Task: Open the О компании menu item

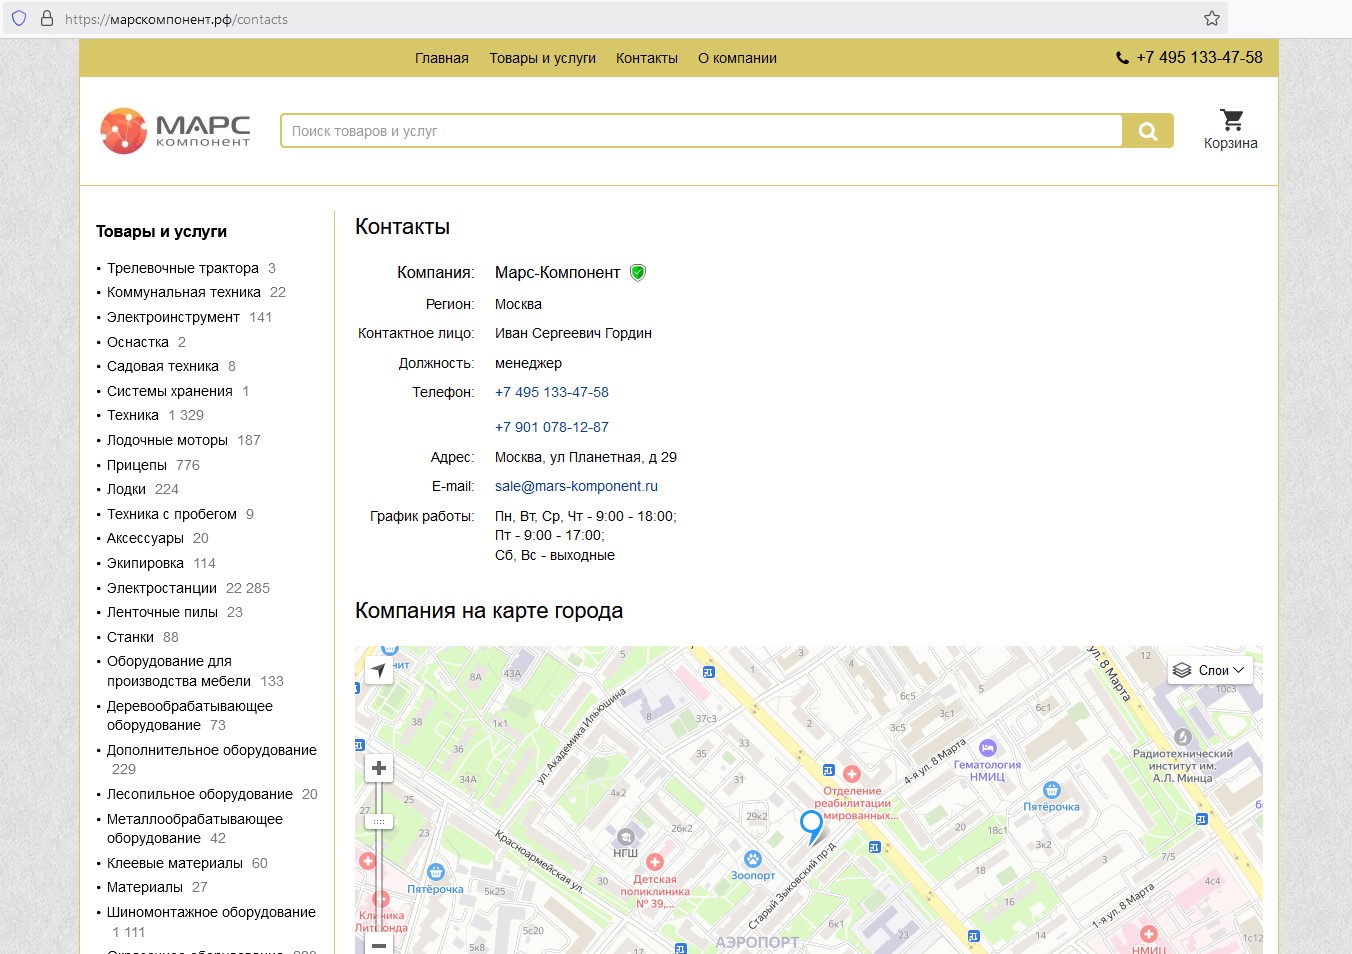Action: (737, 58)
